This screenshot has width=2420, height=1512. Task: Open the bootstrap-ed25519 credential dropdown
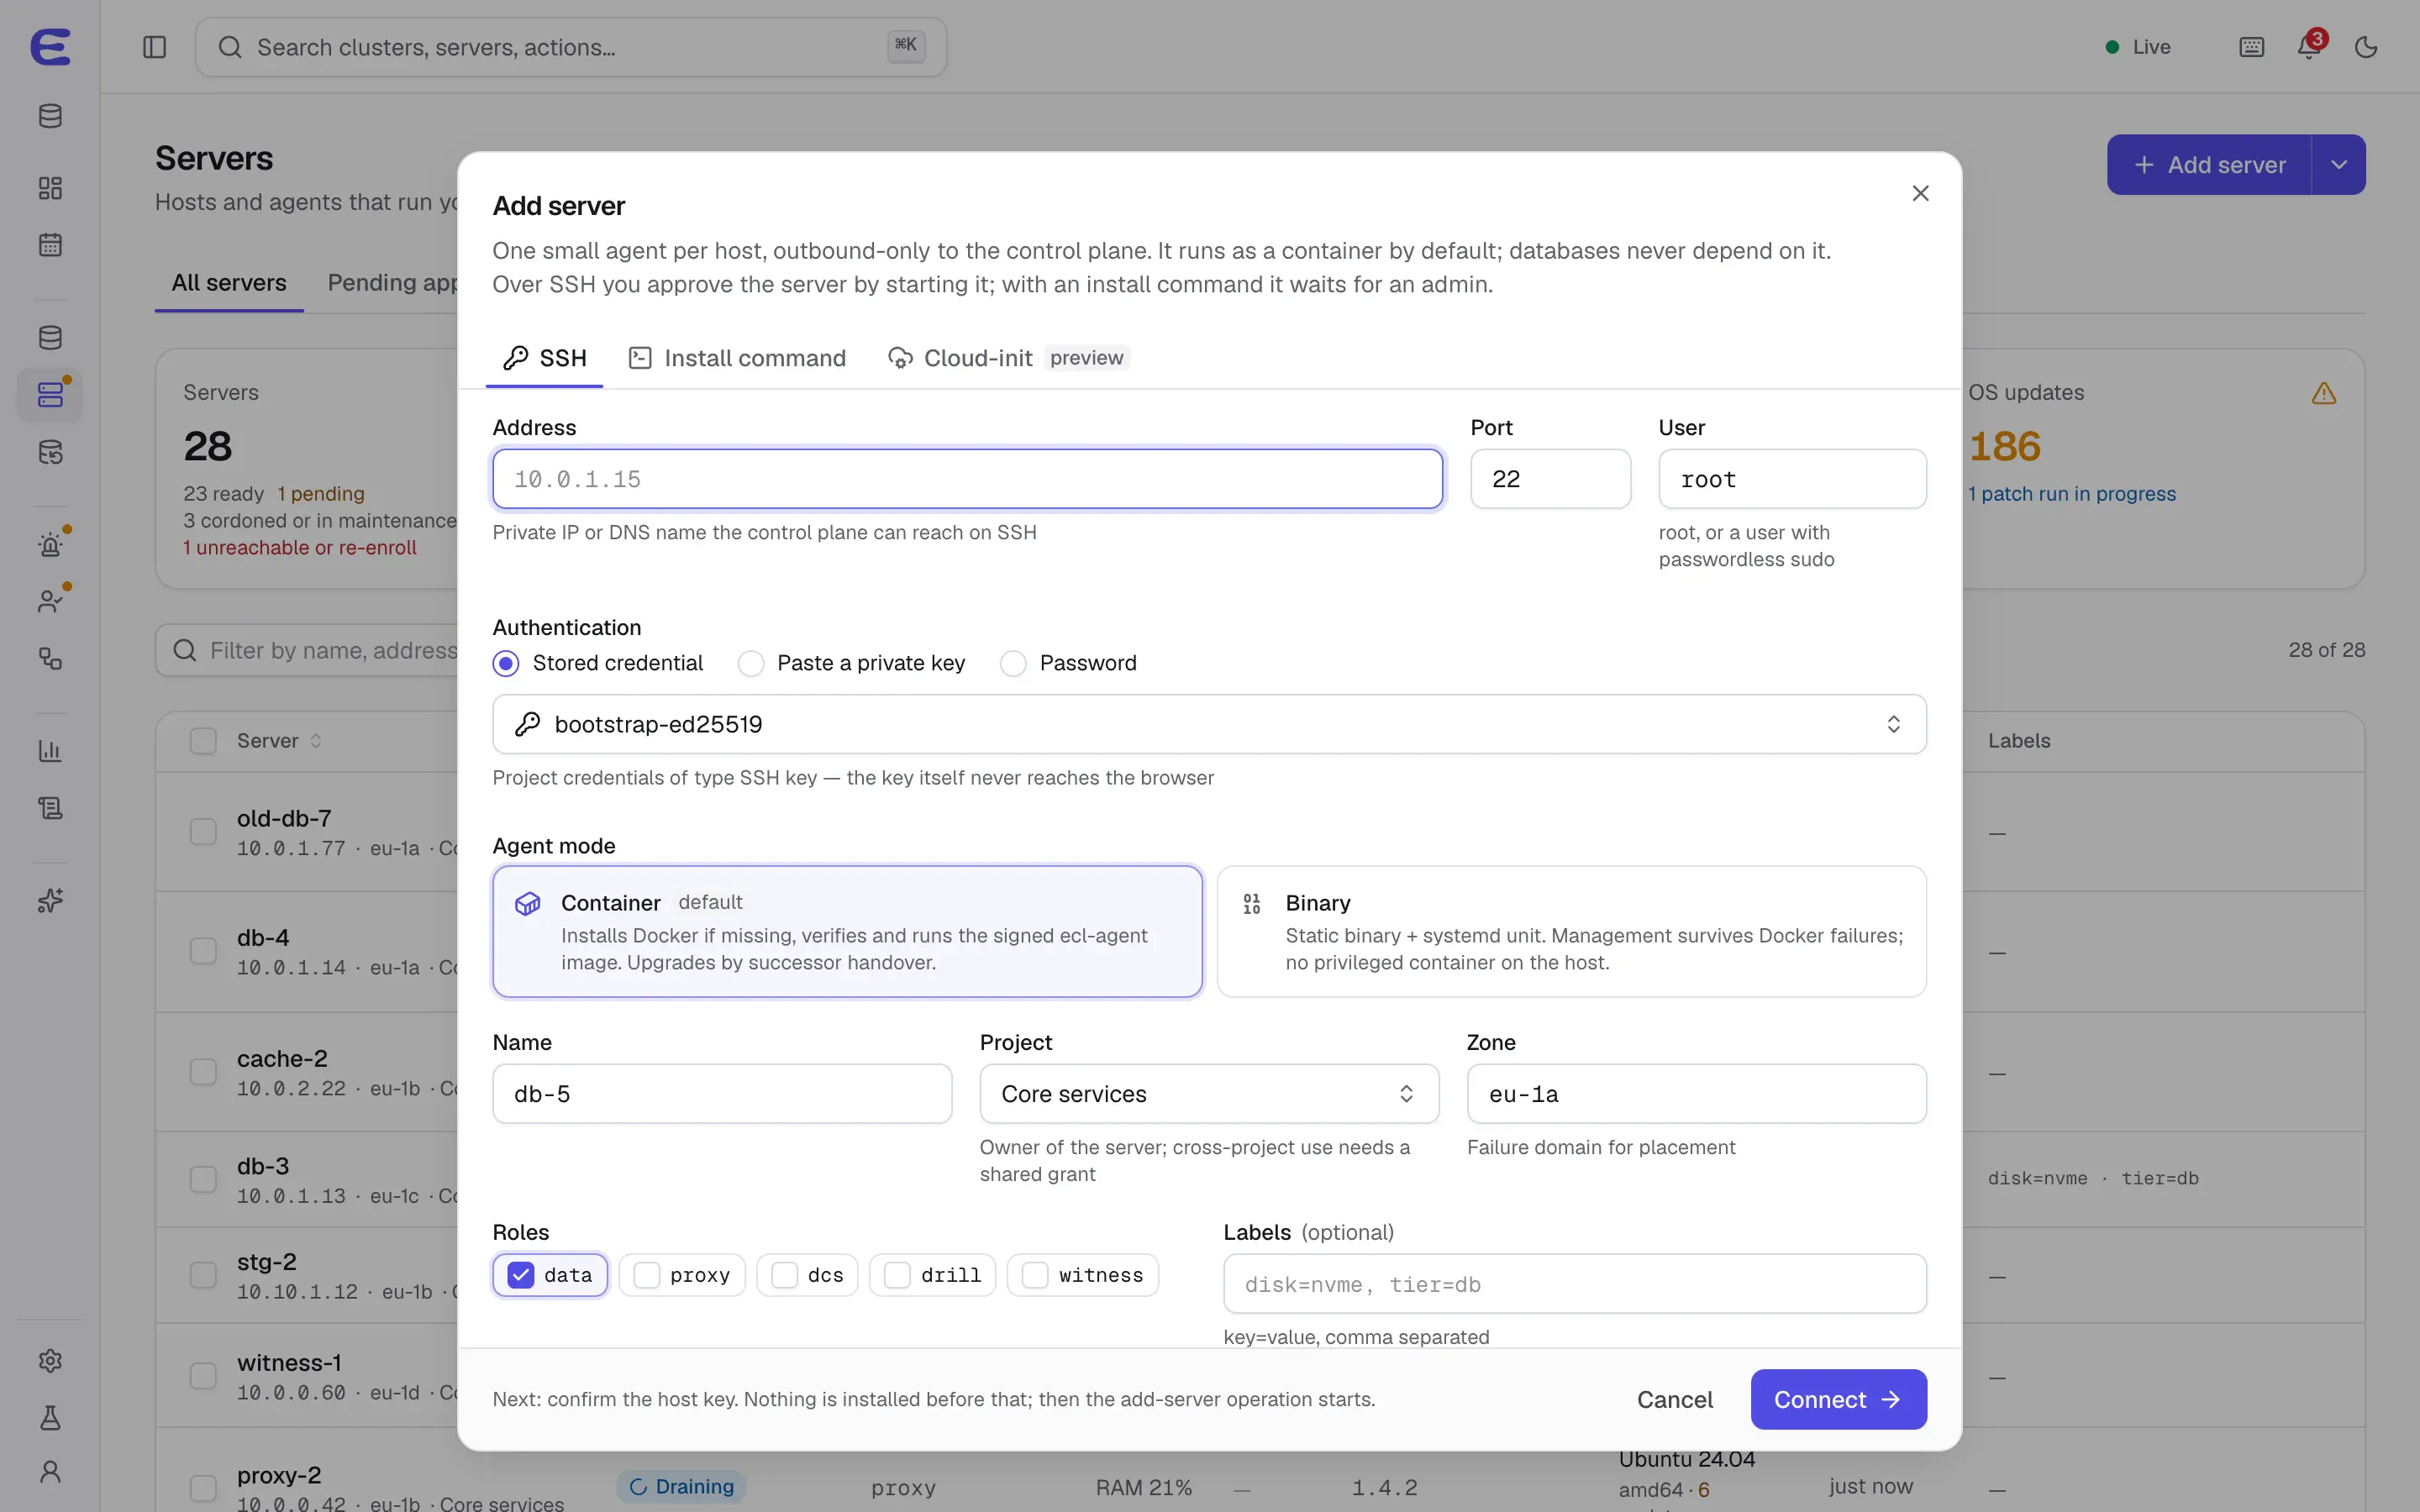(x=1209, y=724)
